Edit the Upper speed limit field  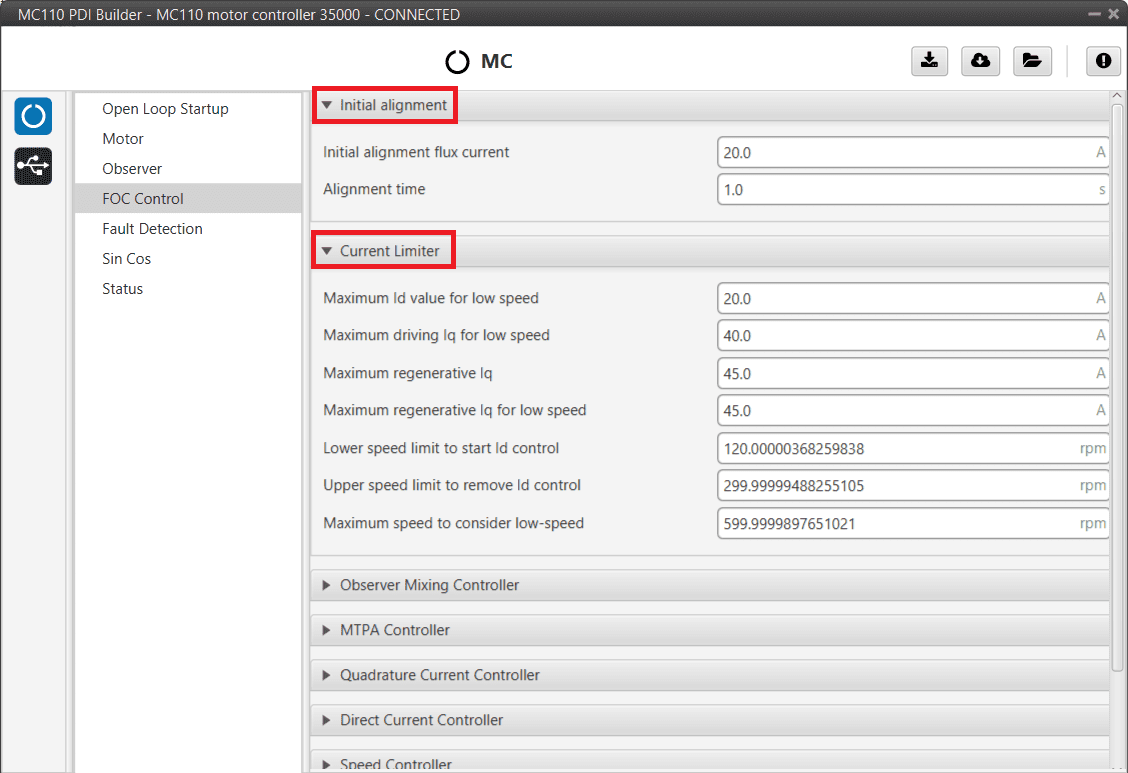(912, 485)
